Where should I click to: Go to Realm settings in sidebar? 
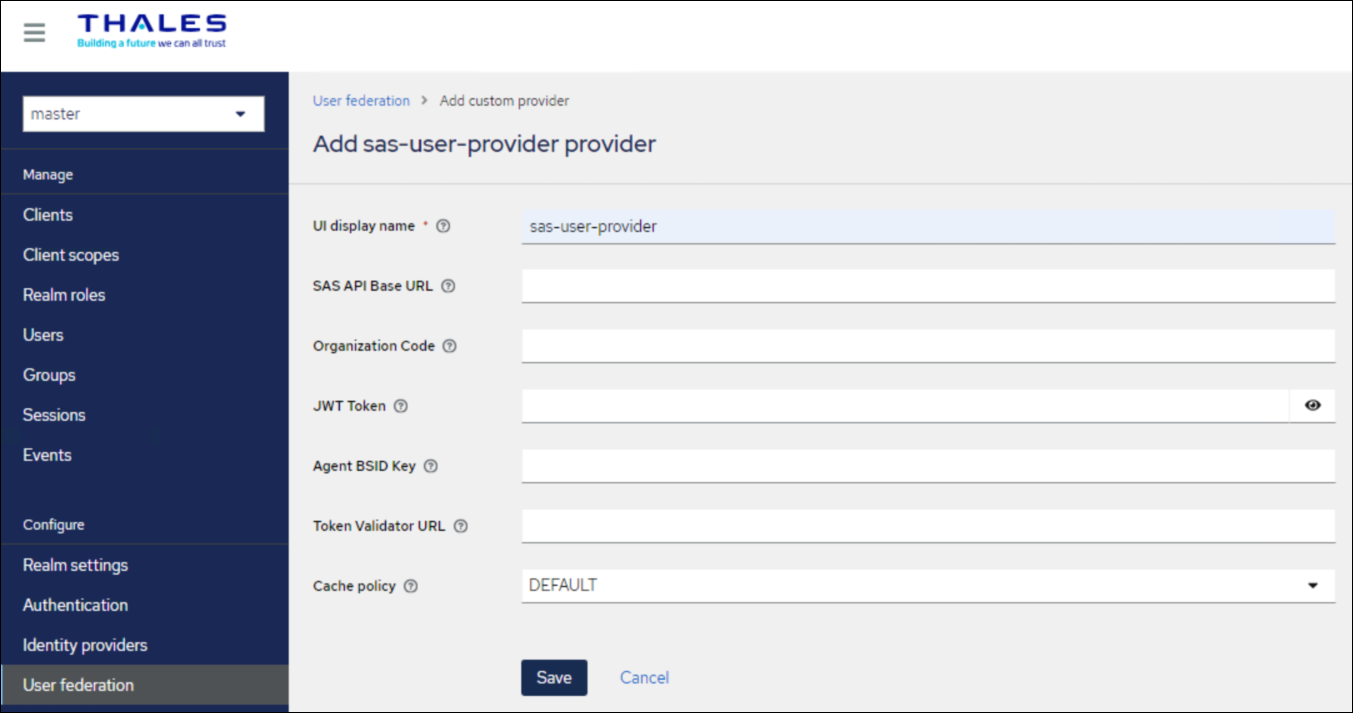pyautogui.click(x=76, y=565)
